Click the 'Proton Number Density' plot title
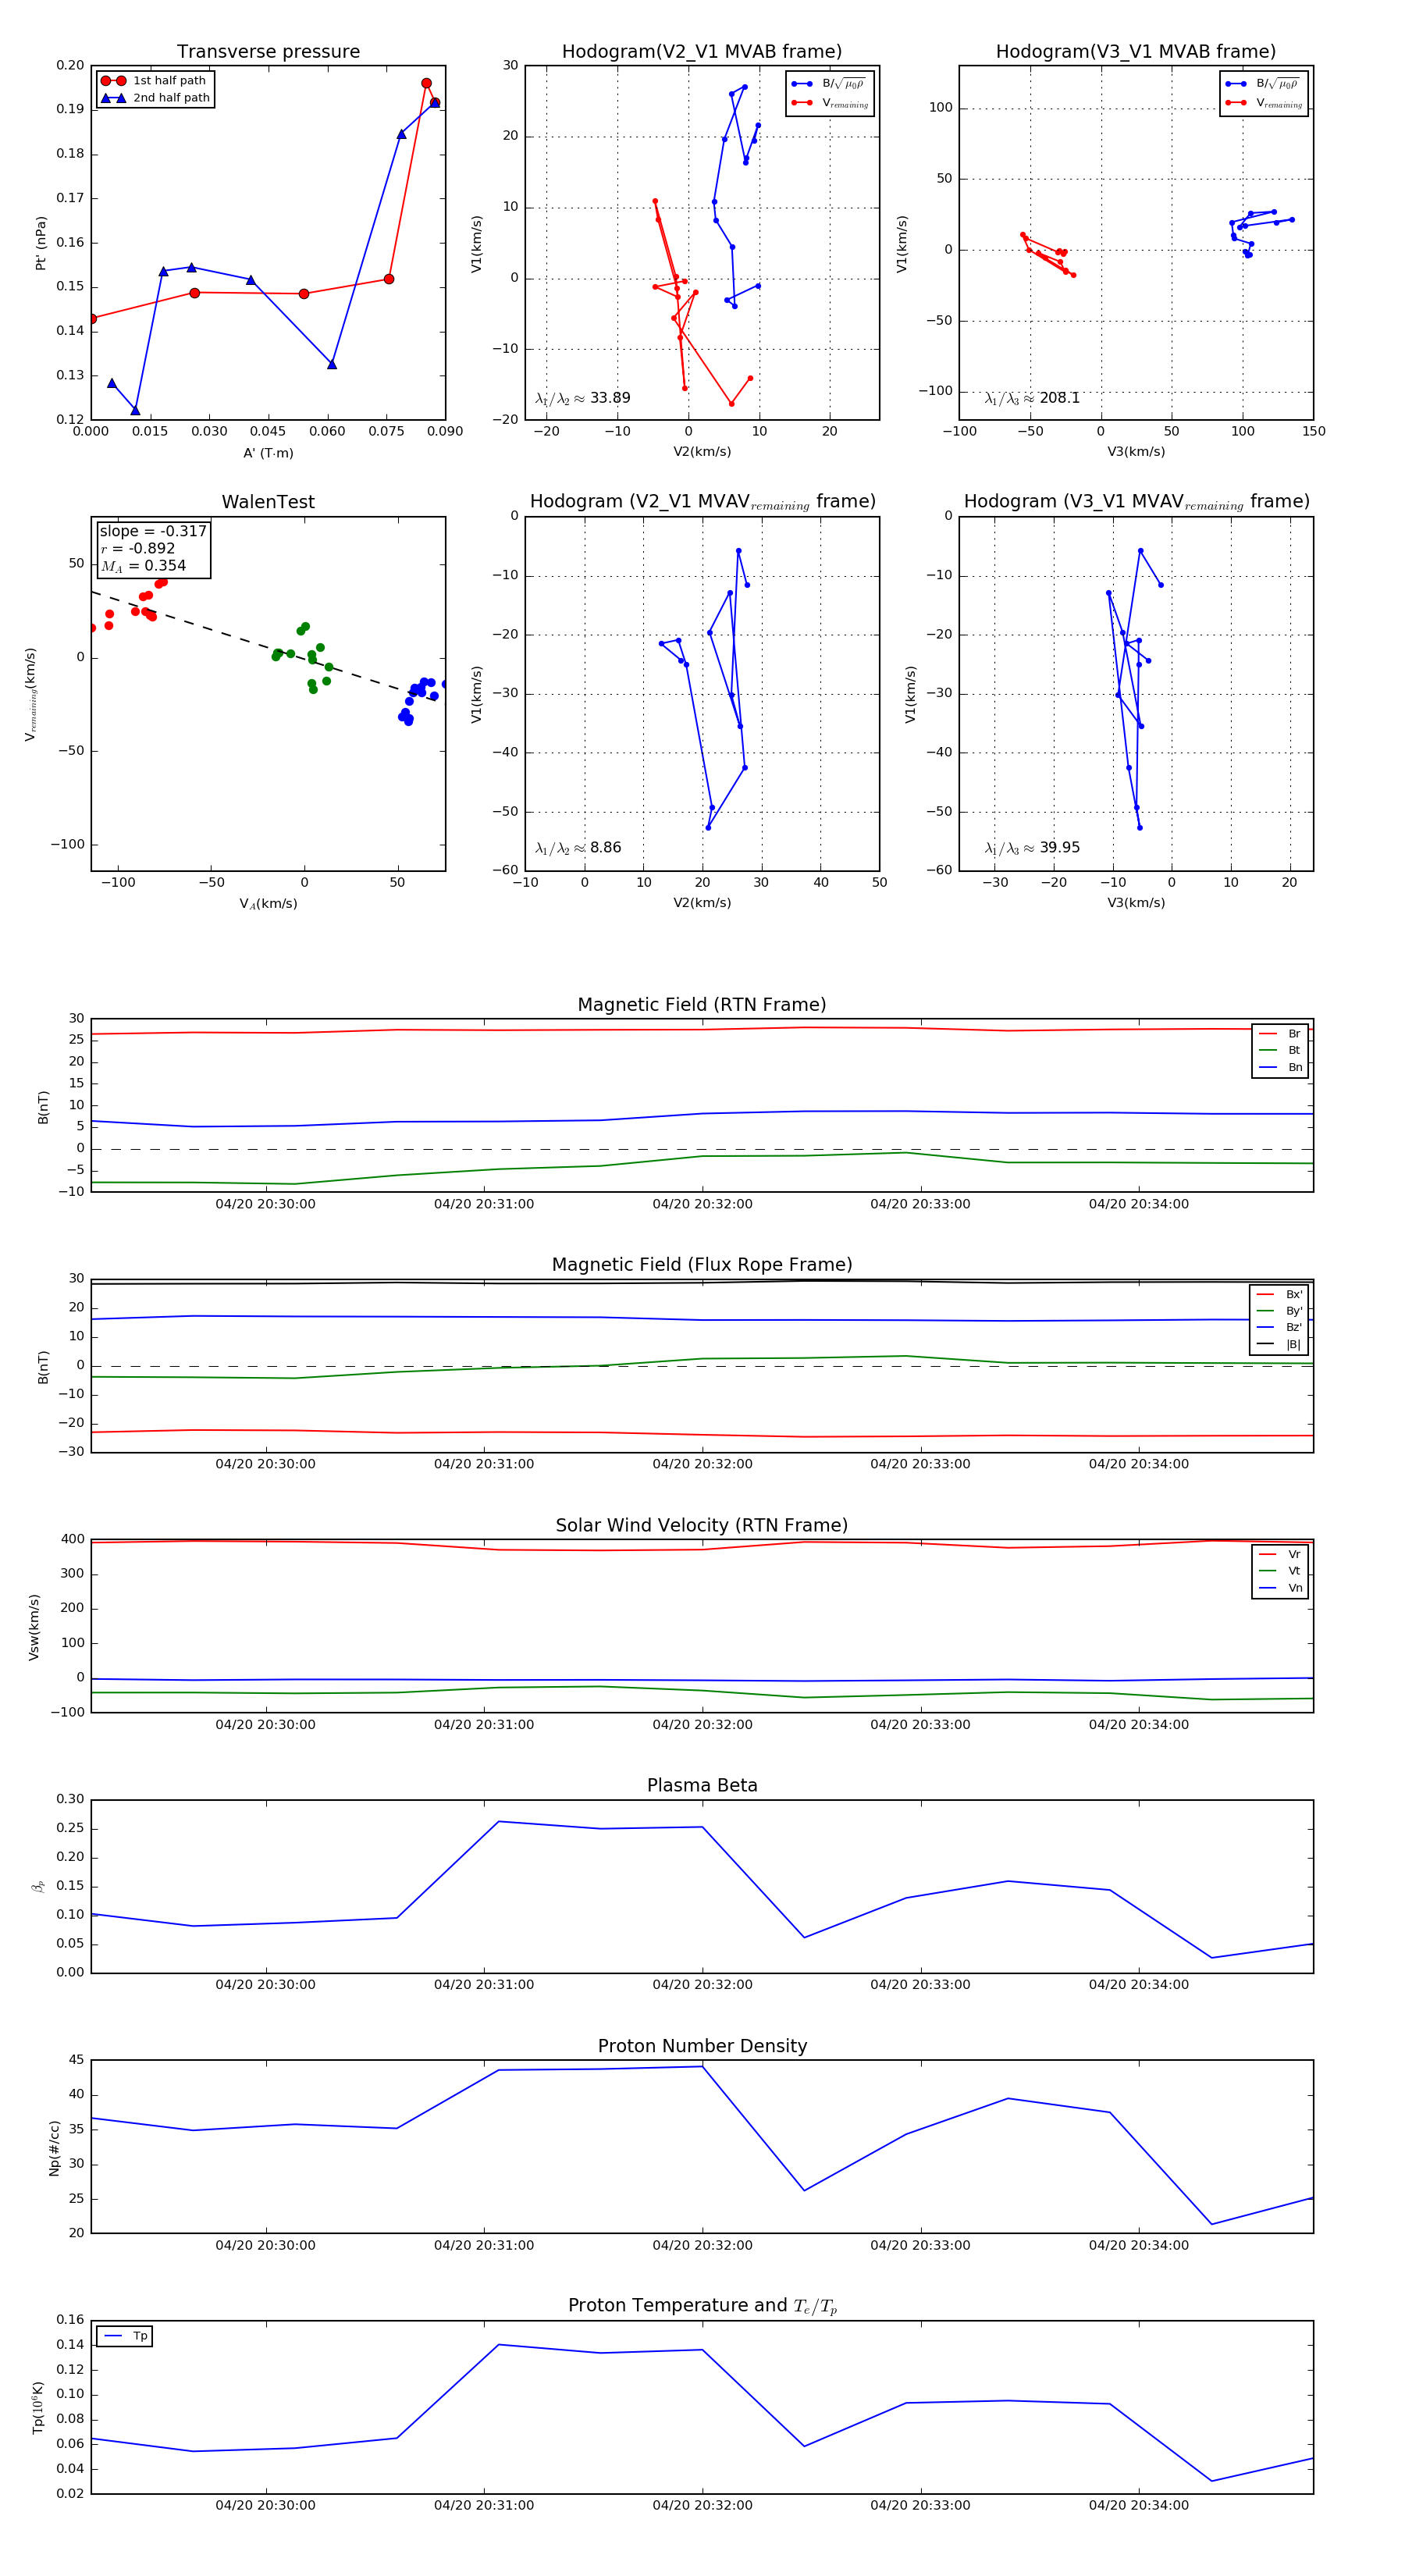The image size is (1405, 2576). (x=702, y=2046)
